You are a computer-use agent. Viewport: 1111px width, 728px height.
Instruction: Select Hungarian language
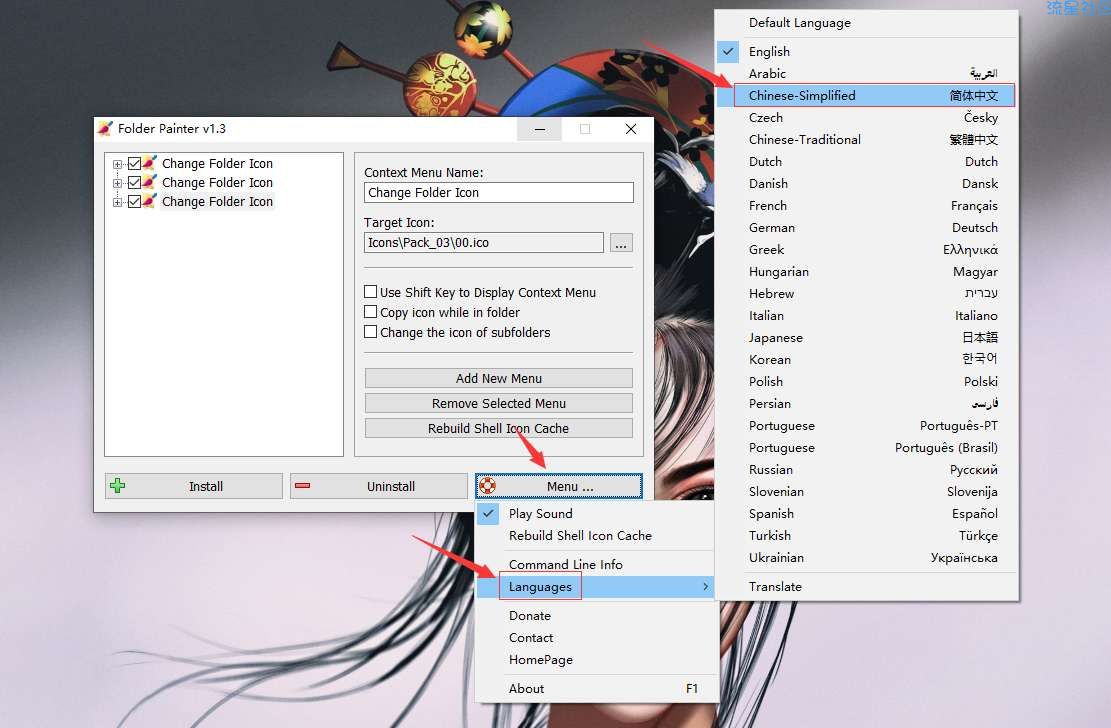(867, 271)
